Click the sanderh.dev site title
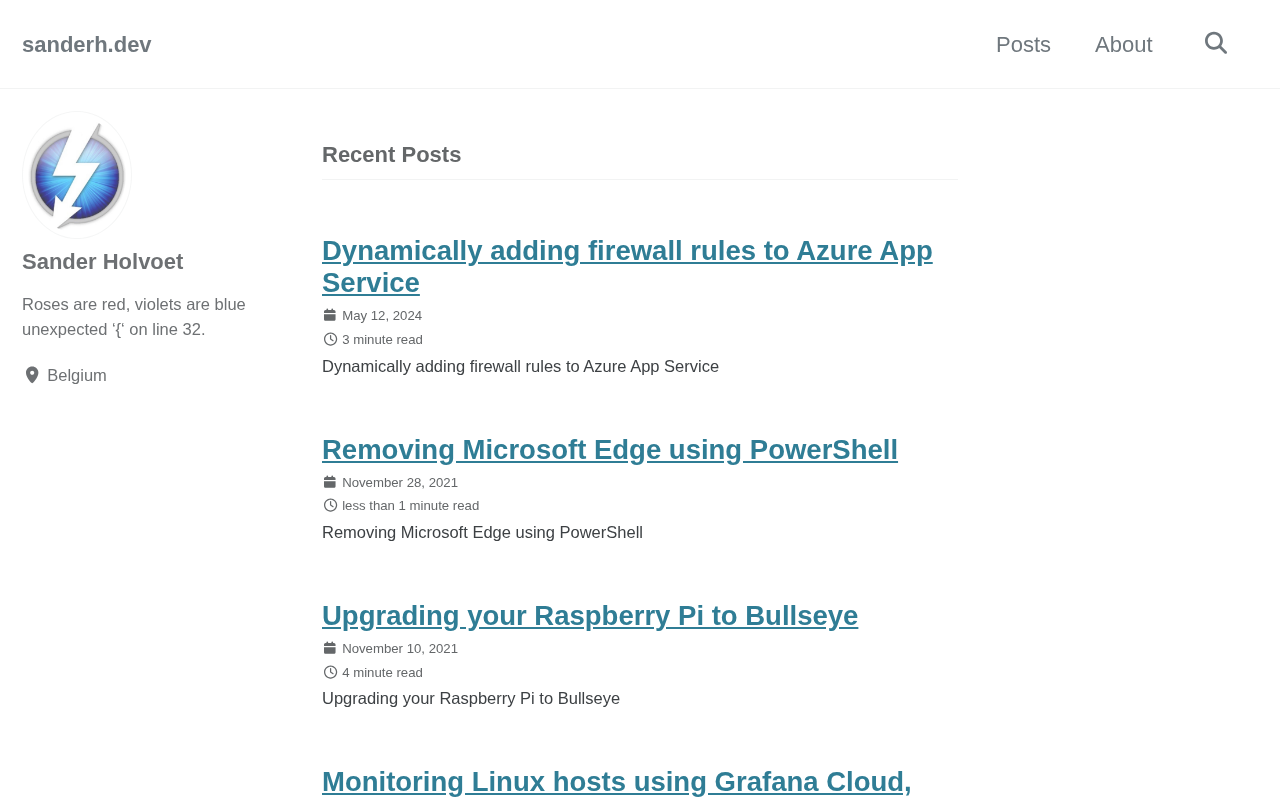Screen dimensions: 1280x800 point(87,44)
